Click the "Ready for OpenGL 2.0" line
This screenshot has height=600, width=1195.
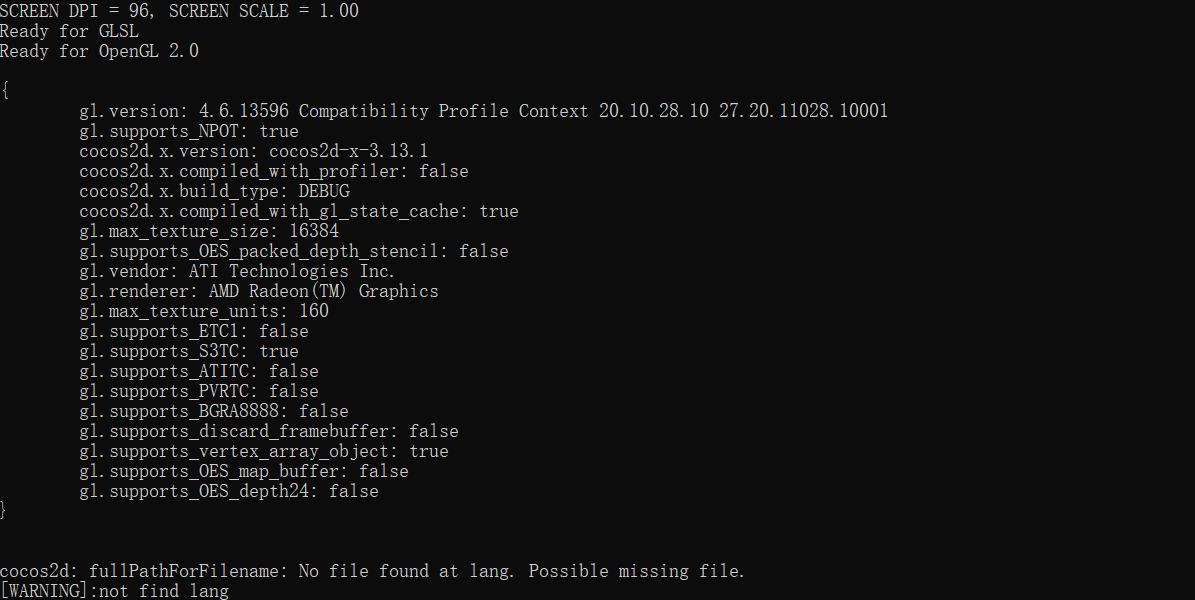(99, 51)
